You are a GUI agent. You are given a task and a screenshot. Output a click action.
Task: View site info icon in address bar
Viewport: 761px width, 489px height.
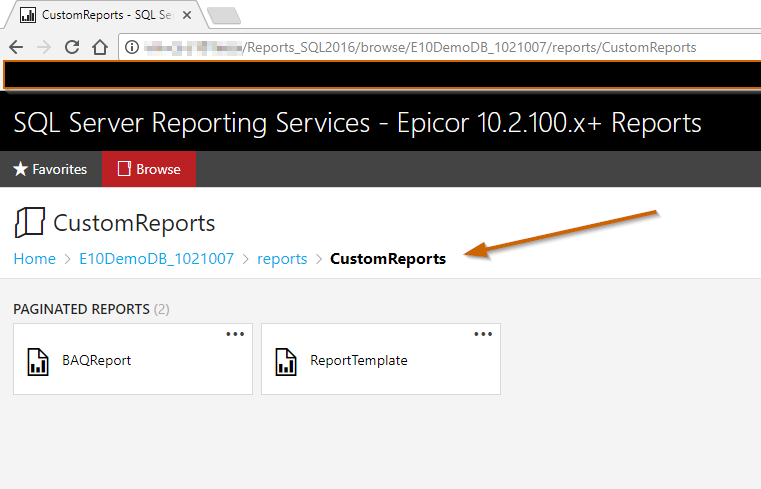pyautogui.click(x=132, y=47)
